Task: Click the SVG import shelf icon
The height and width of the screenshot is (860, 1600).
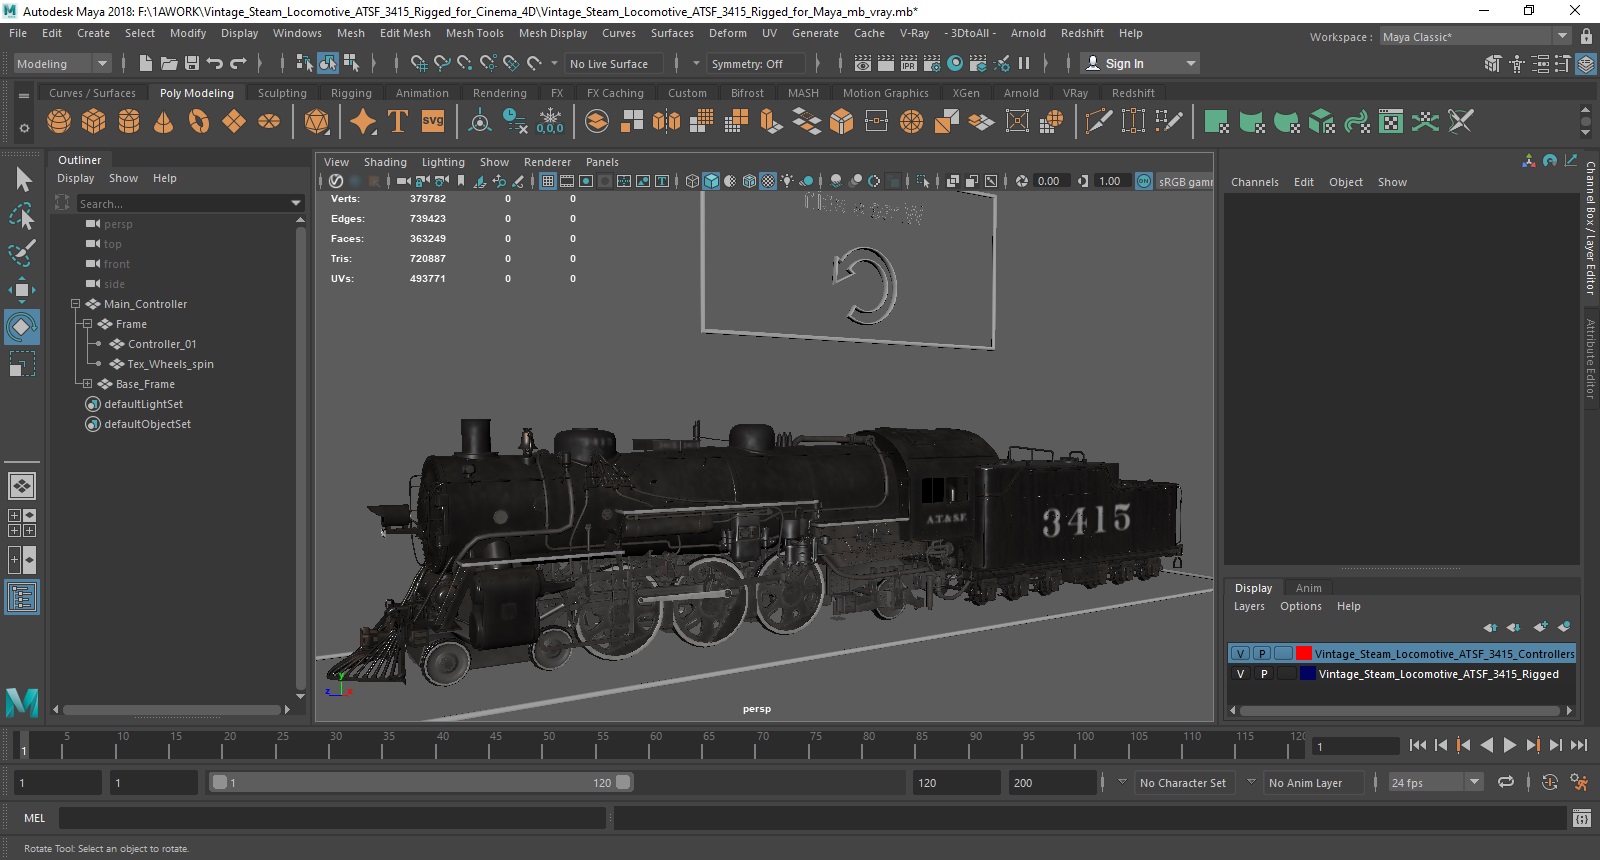Action: (x=433, y=121)
